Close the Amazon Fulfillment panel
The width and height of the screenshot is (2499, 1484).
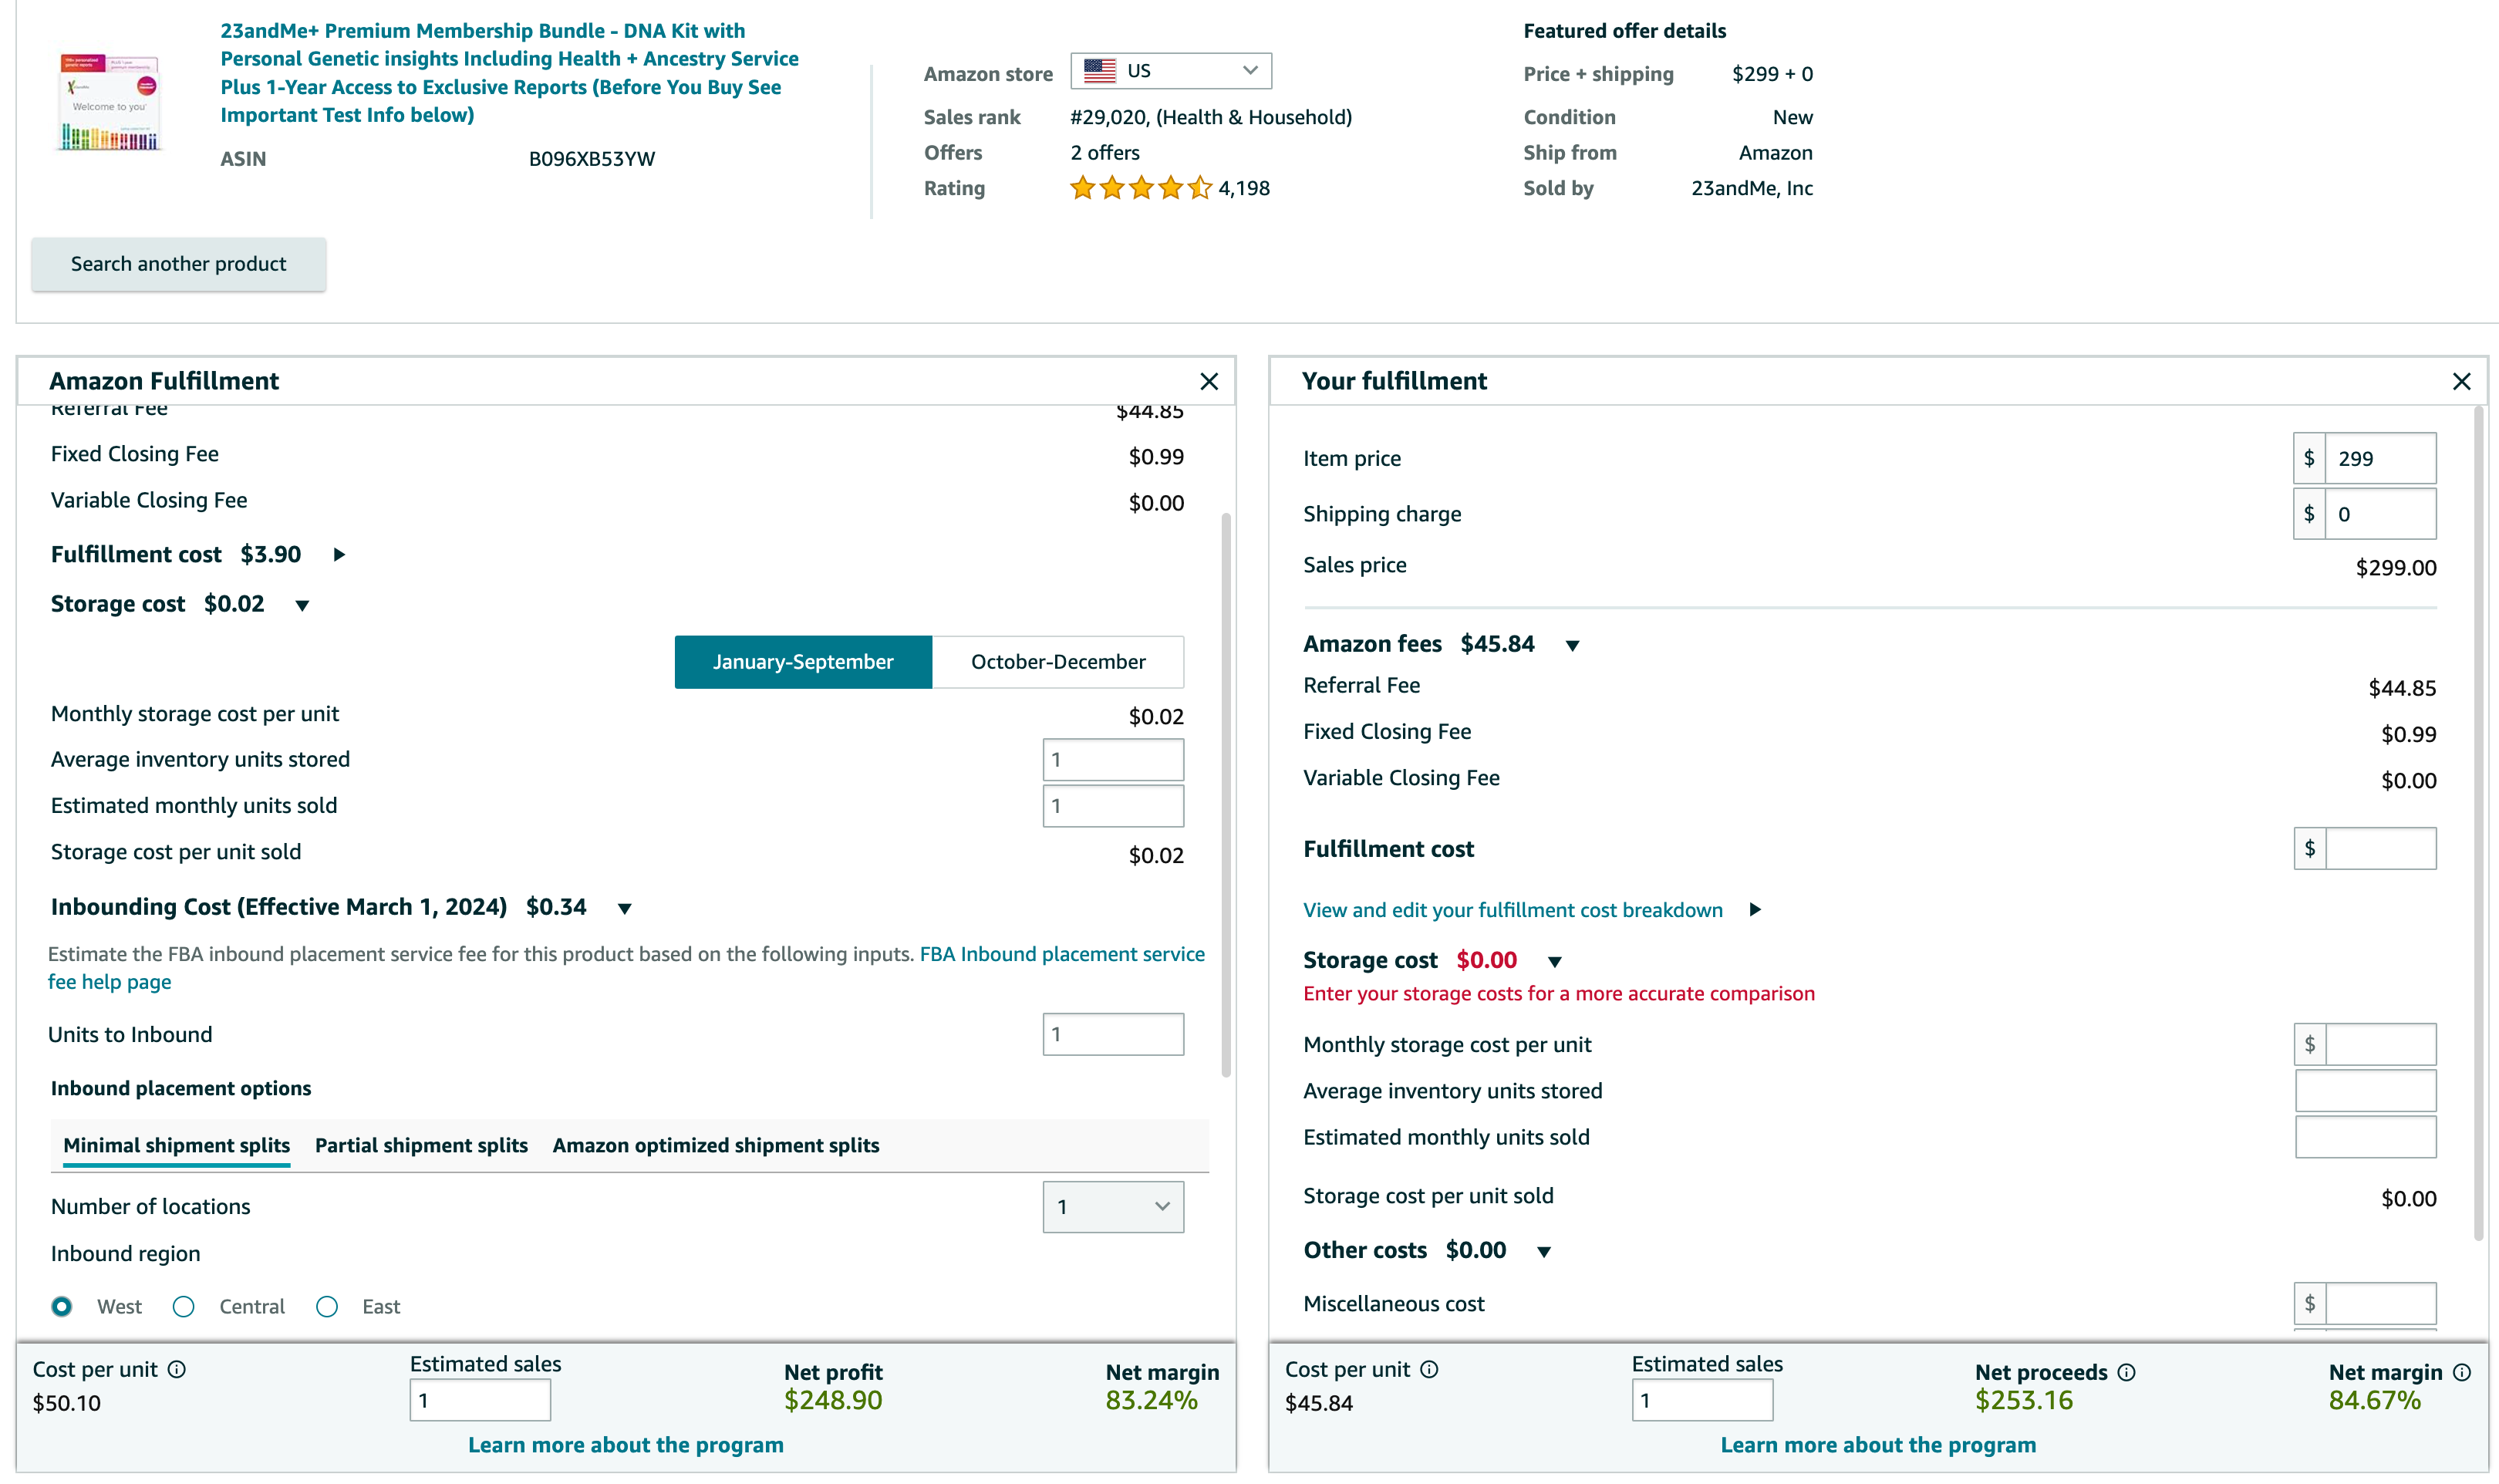1209,381
